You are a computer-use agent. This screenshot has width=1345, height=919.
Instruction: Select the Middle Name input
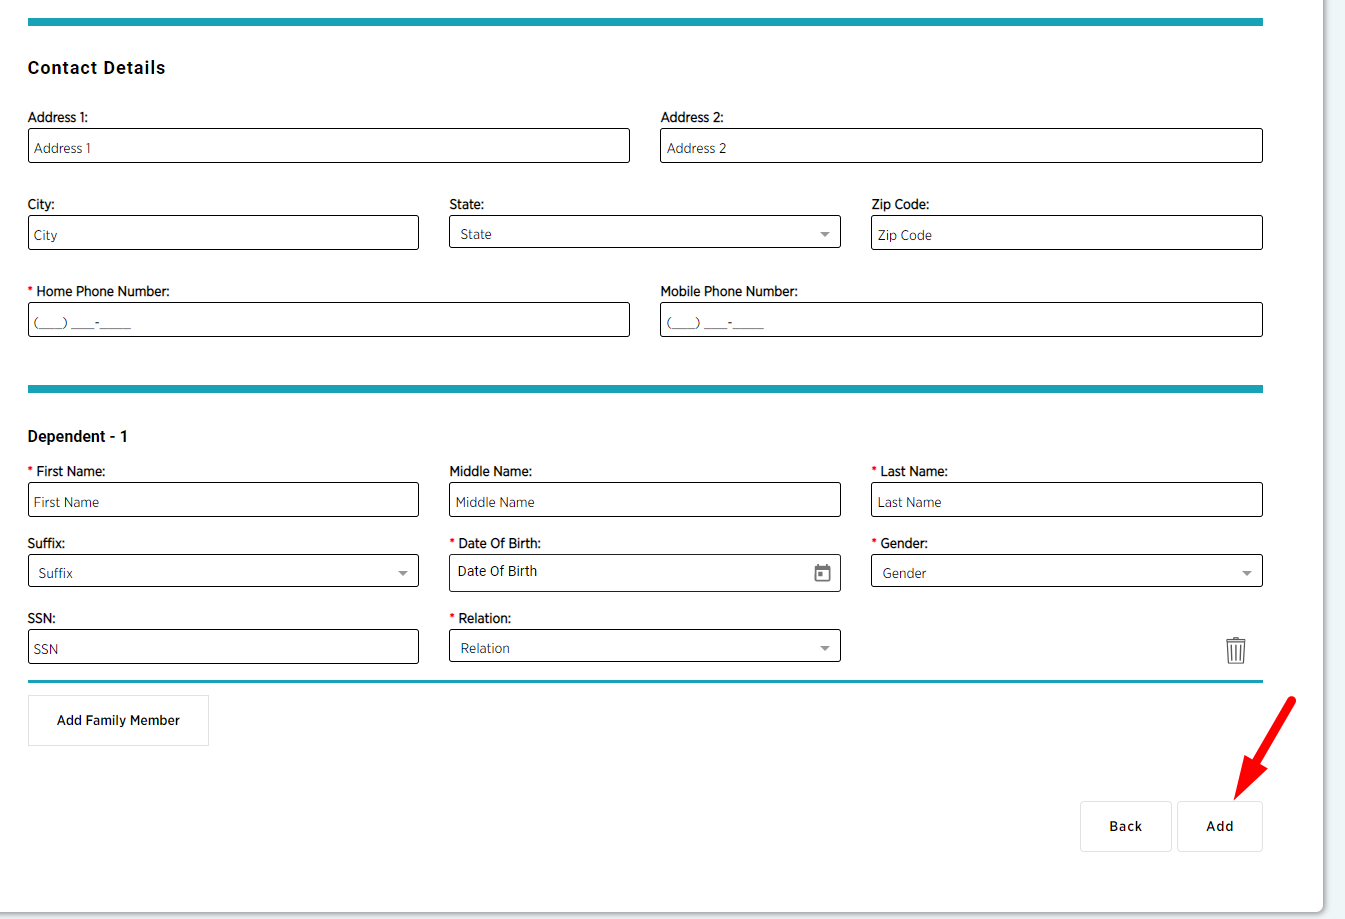point(644,501)
